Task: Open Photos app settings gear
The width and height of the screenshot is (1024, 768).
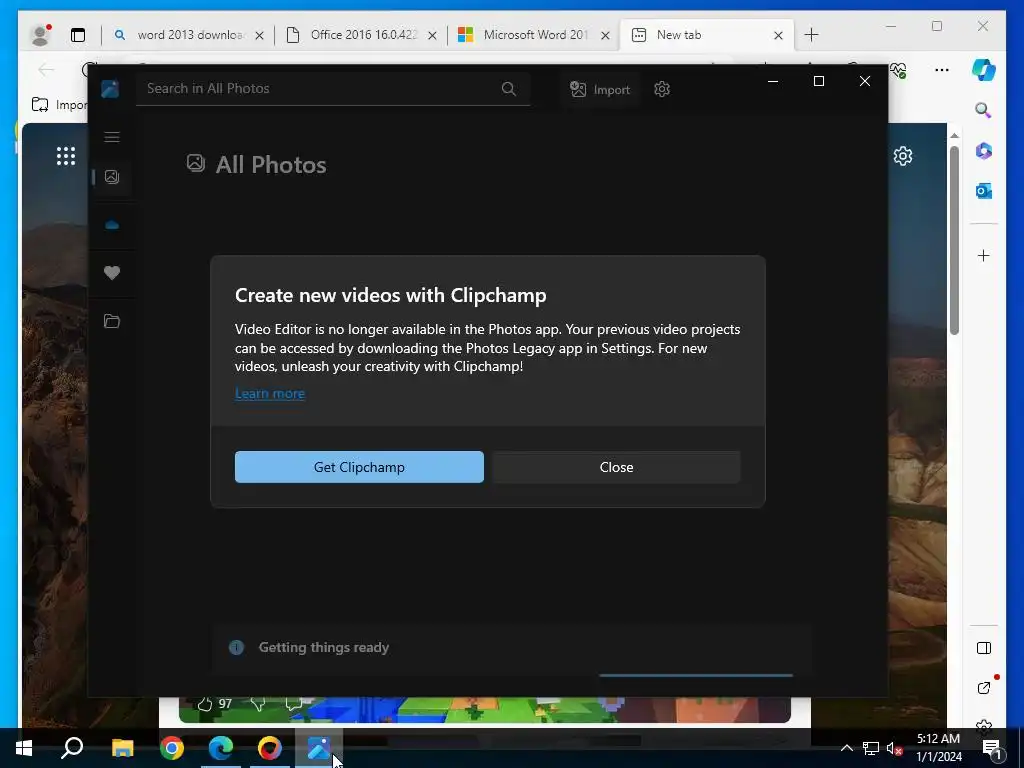Action: pyautogui.click(x=662, y=89)
